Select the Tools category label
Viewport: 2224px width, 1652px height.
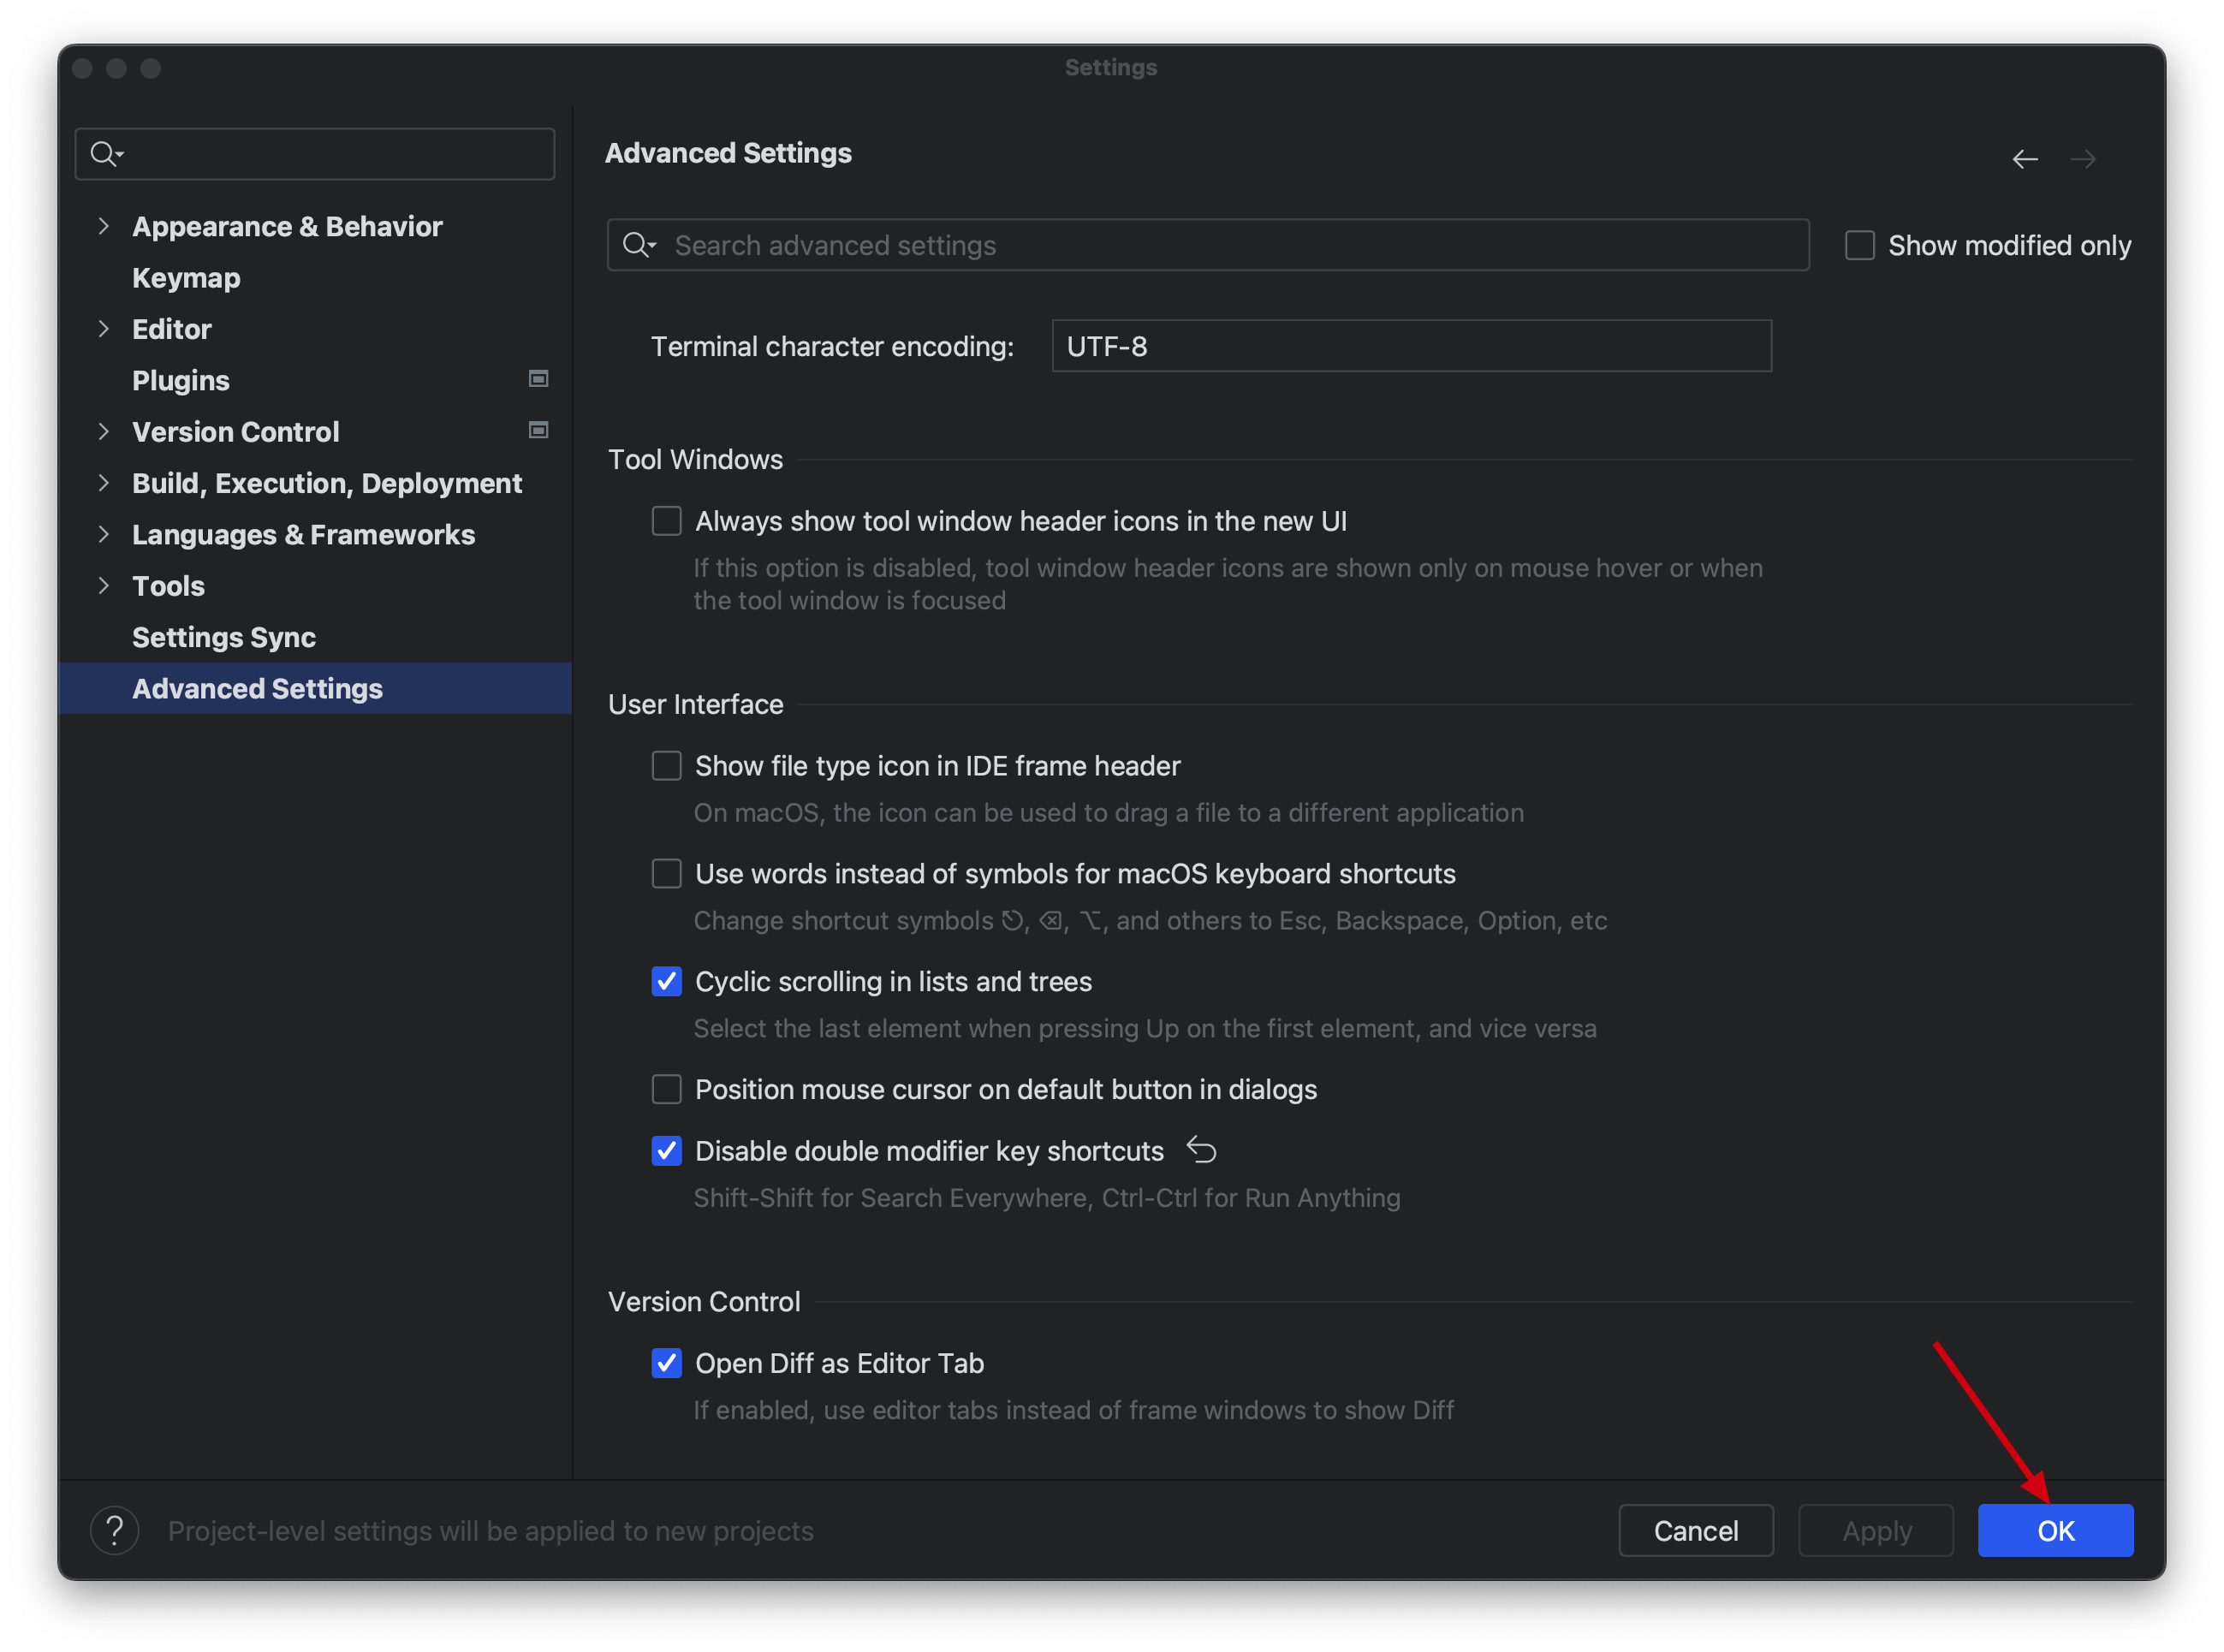point(168,586)
